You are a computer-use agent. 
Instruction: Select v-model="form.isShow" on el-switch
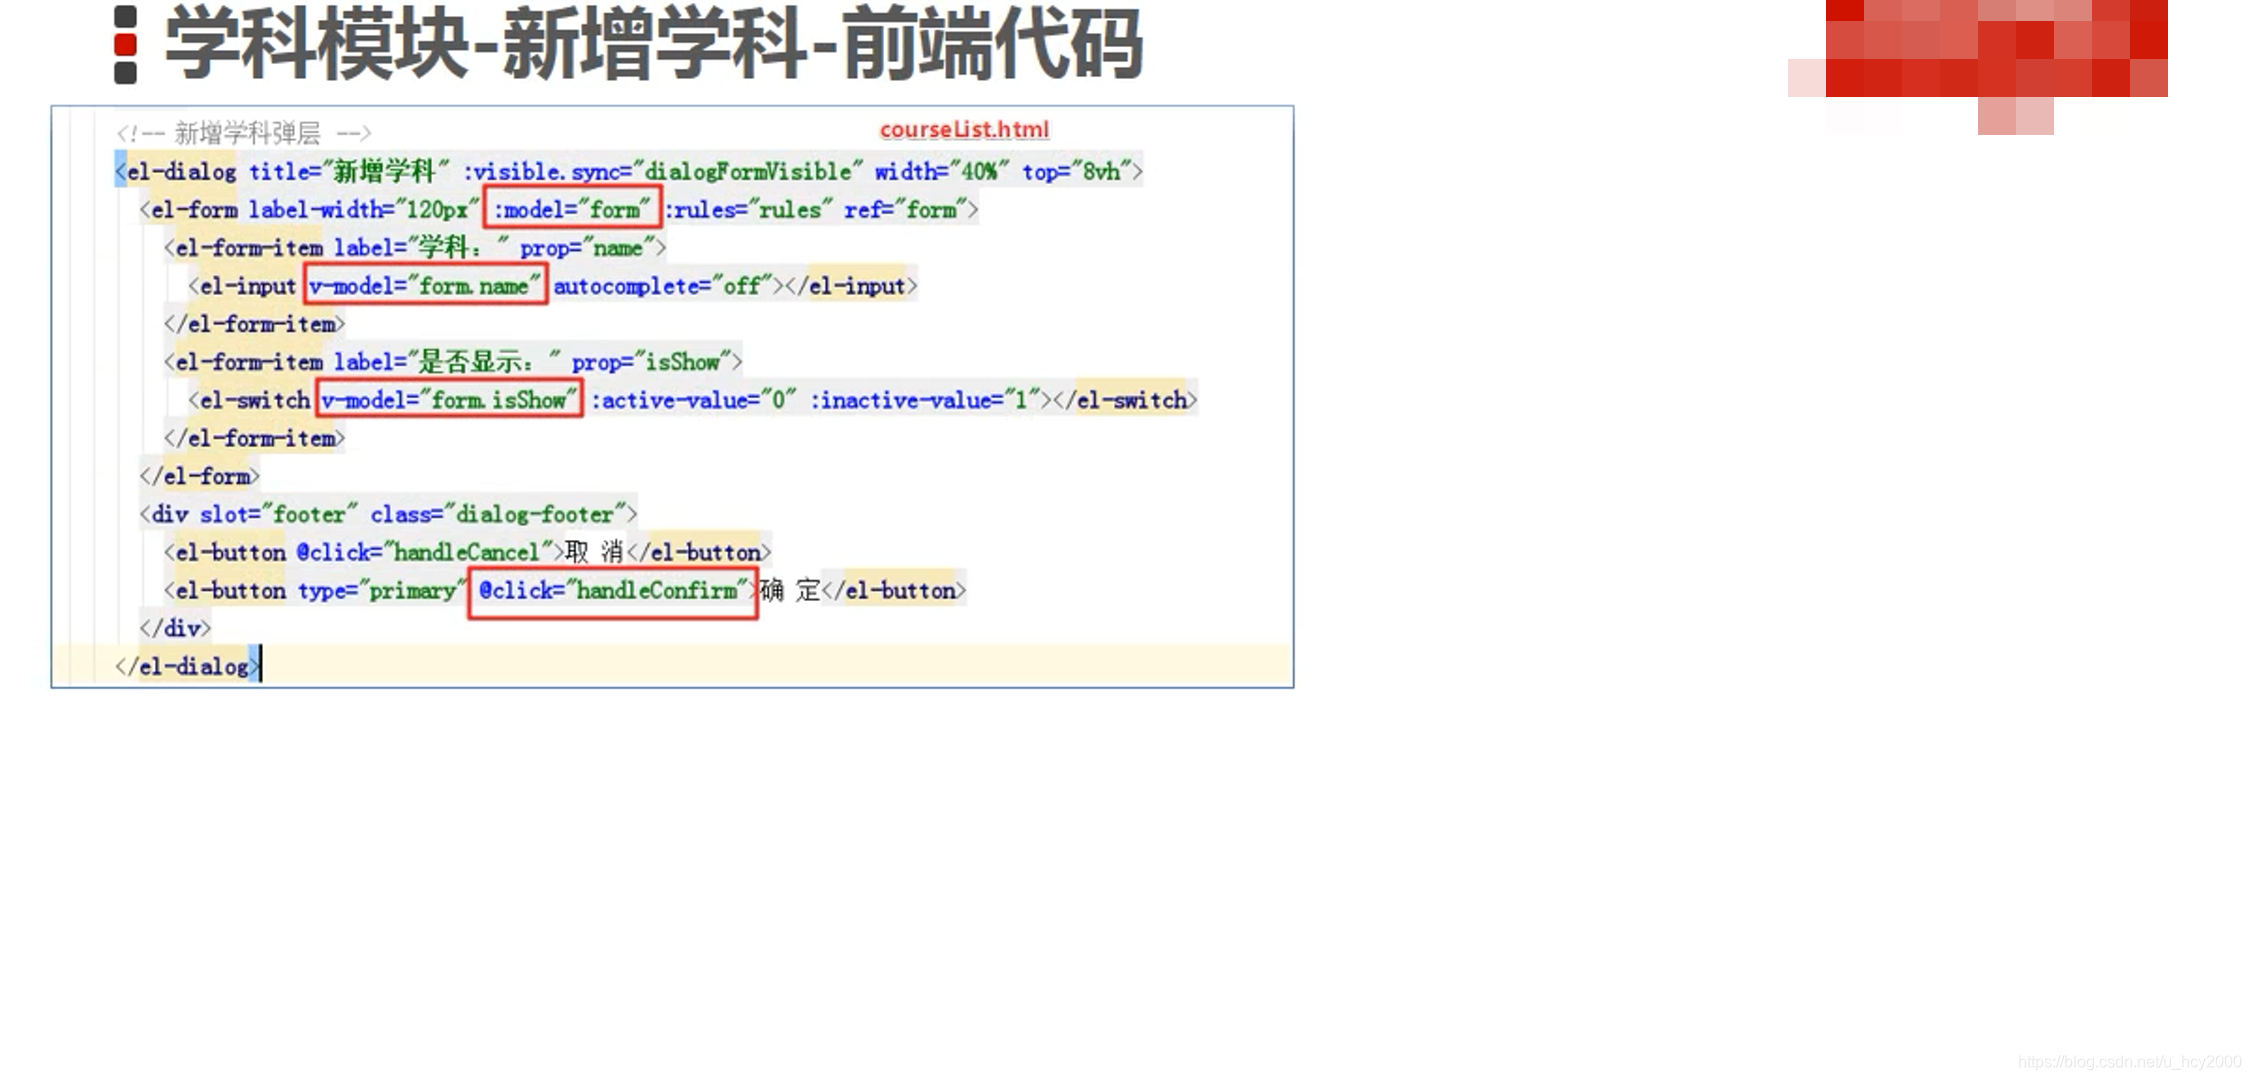pyautogui.click(x=449, y=400)
